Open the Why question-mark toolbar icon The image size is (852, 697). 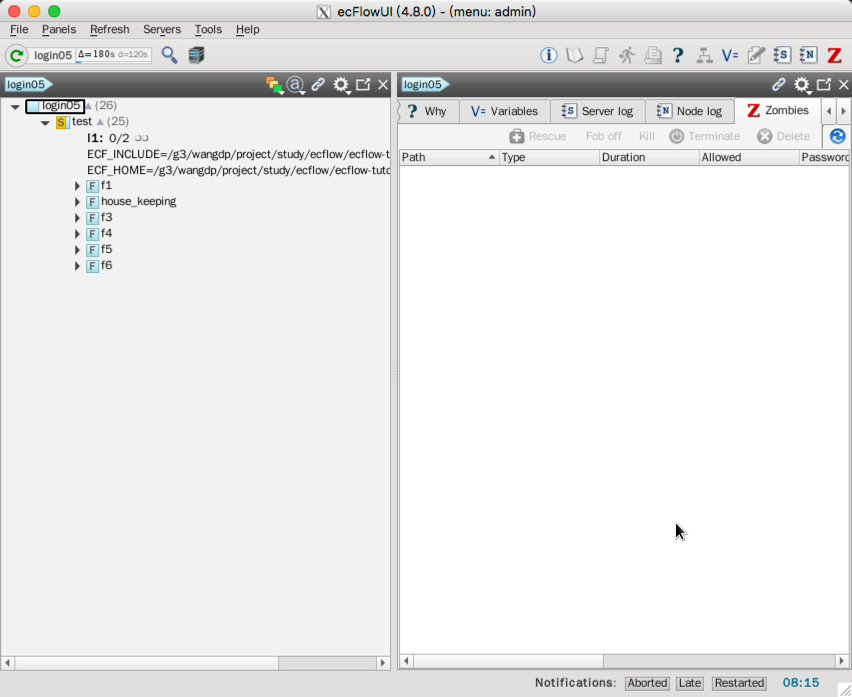pyautogui.click(x=678, y=55)
